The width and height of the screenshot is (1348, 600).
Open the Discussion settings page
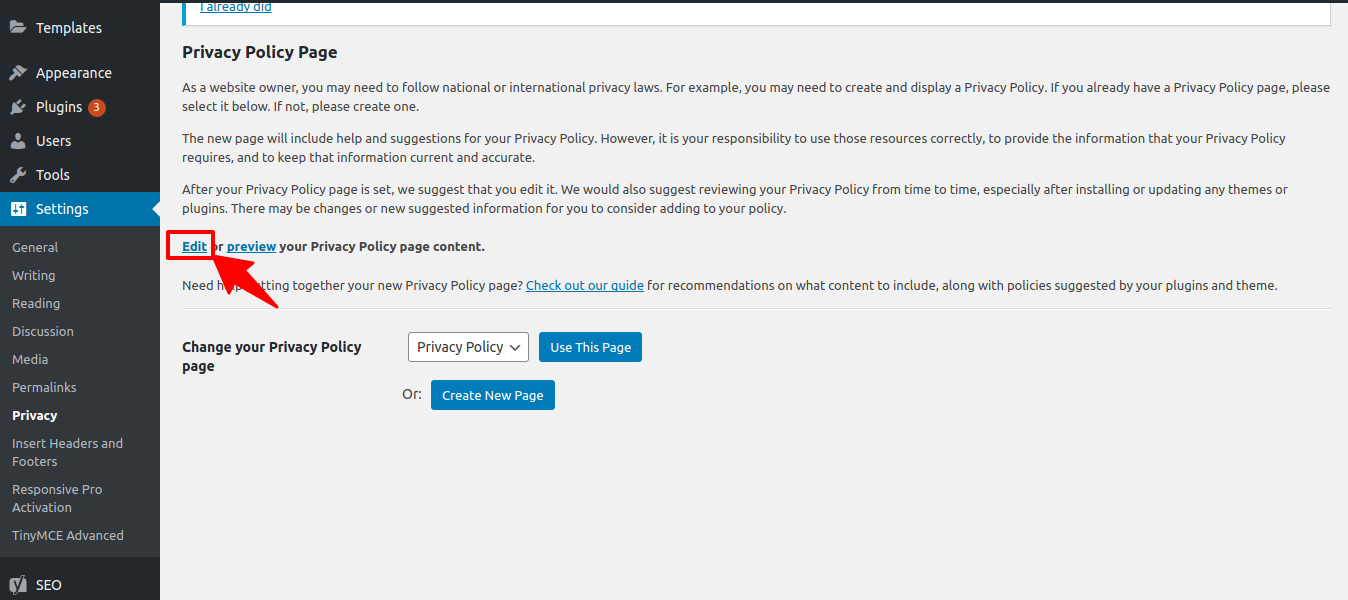(42, 331)
